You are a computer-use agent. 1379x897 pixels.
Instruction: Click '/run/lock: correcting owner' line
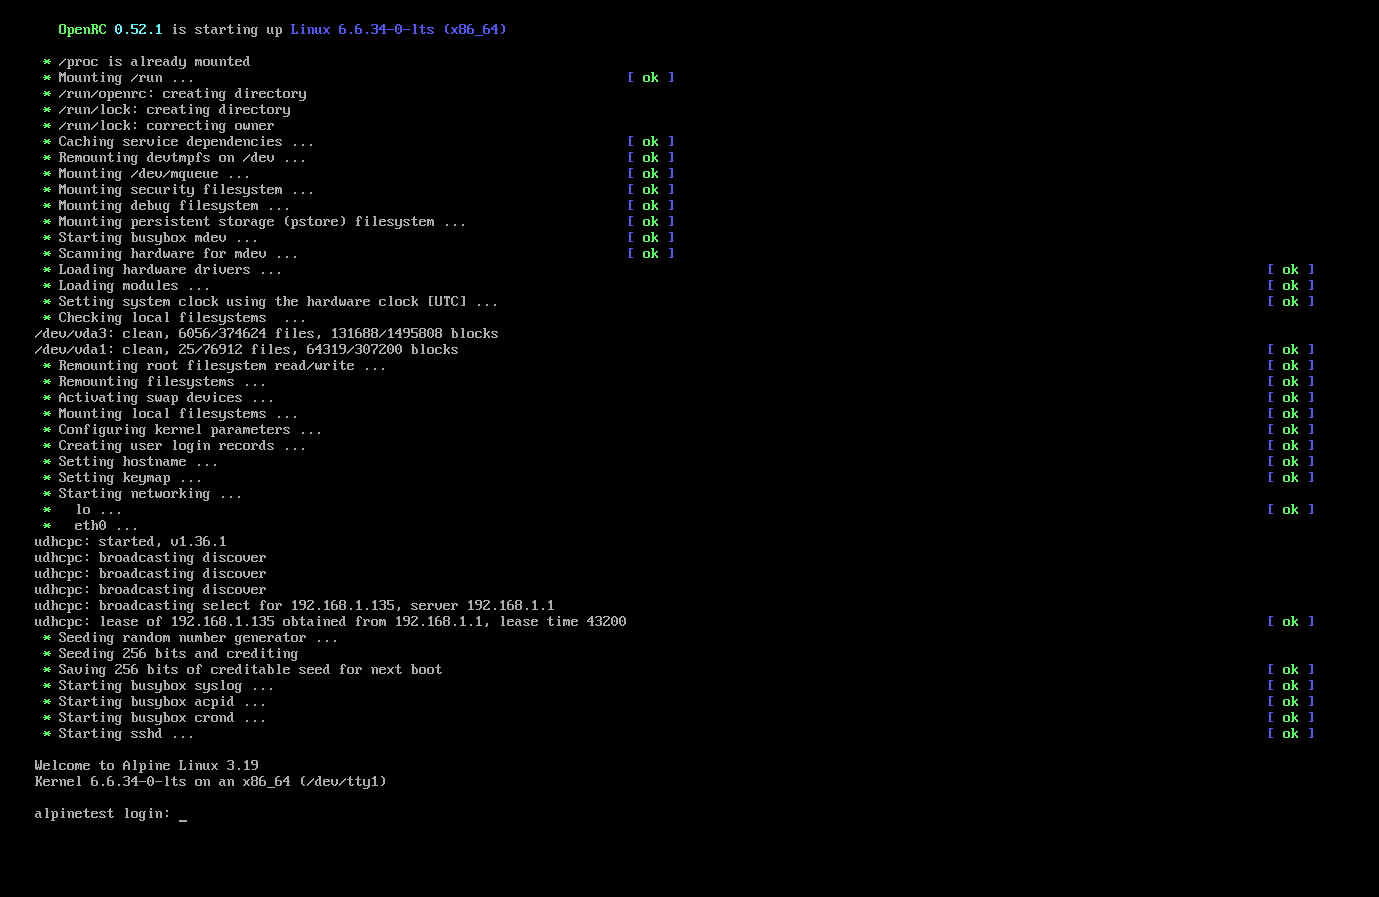158,126
